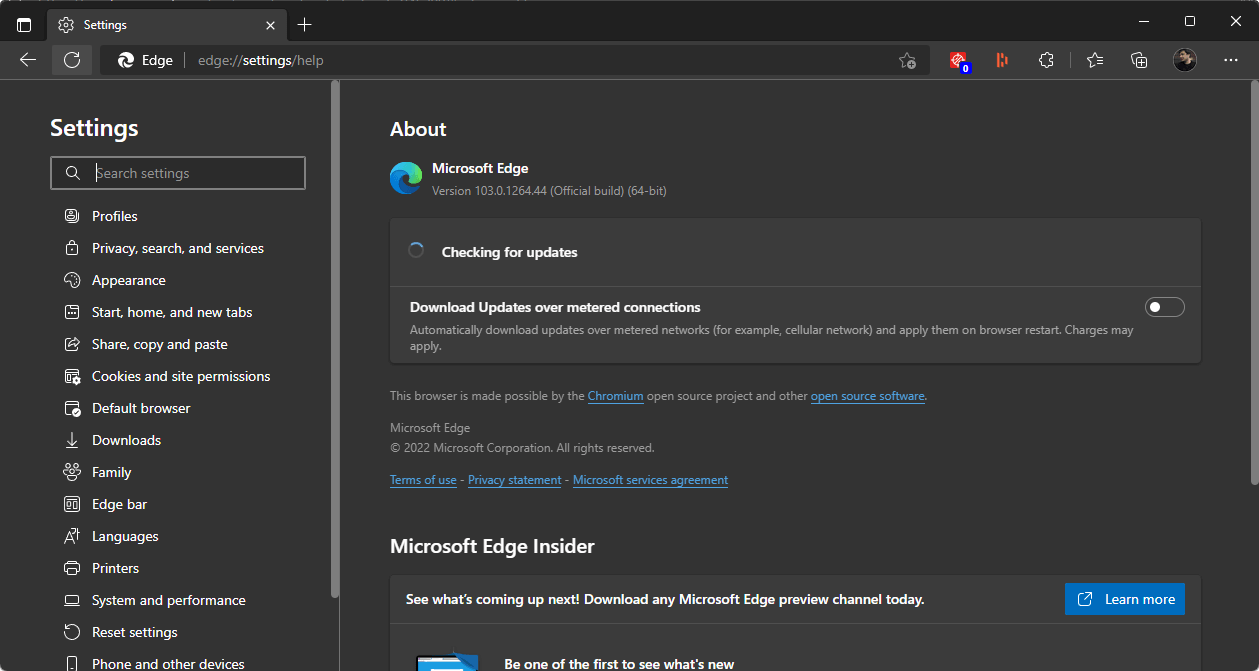Image resolution: width=1259 pixels, height=671 pixels.
Task: Add this page to favorites
Action: pos(907,60)
